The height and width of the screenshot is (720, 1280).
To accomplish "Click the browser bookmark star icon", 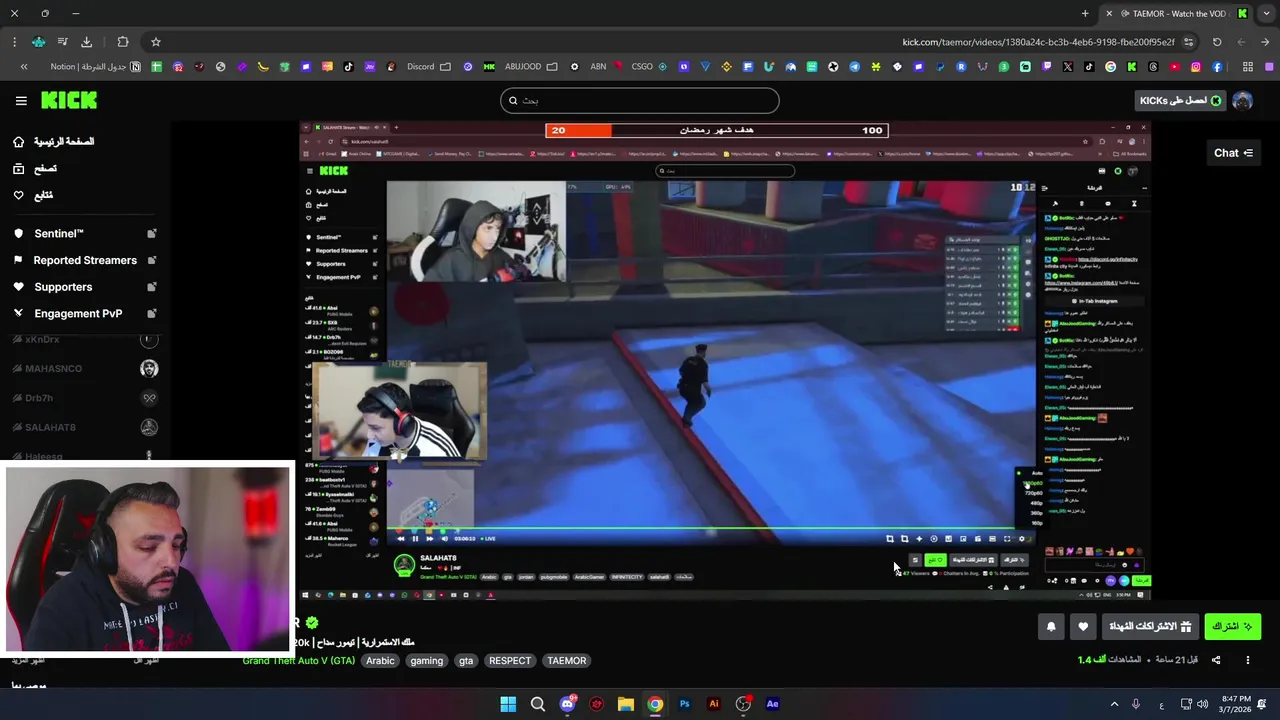I will point(156,42).
